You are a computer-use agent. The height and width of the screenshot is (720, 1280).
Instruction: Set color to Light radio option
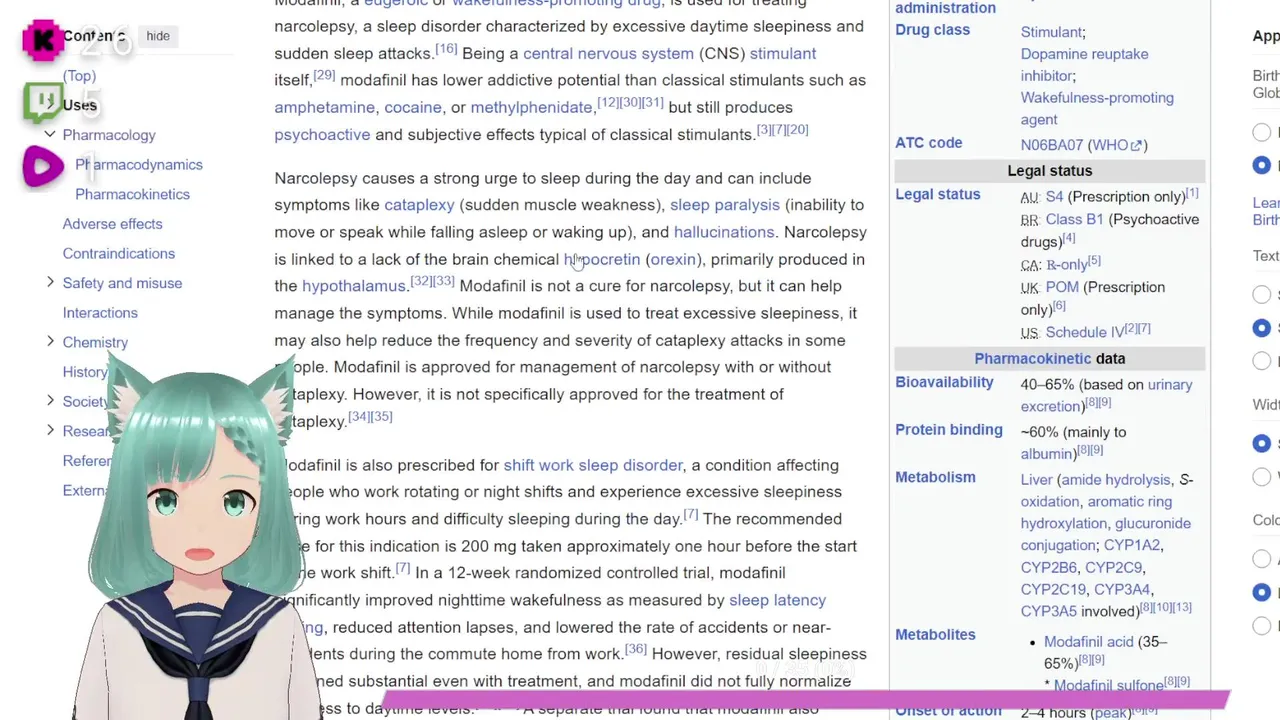coord(1262,592)
